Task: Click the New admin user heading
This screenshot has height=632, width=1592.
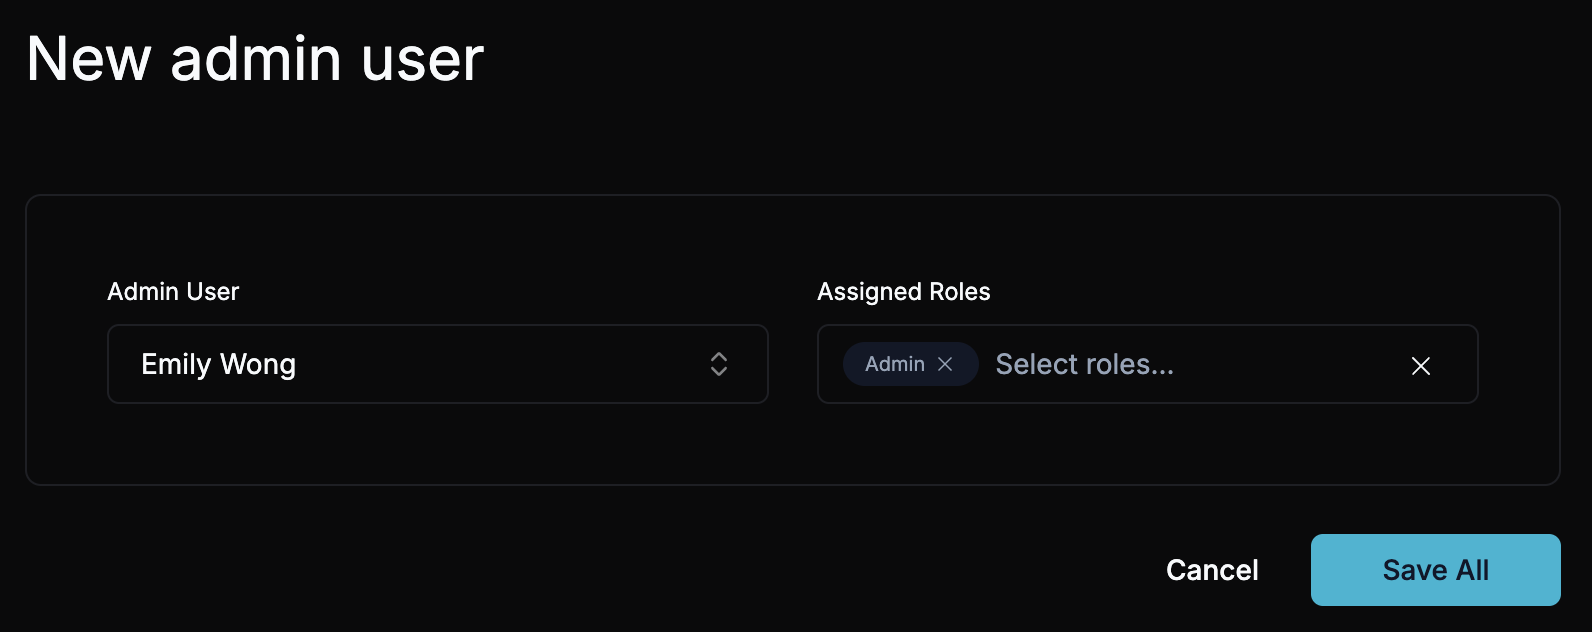Action: 255,58
